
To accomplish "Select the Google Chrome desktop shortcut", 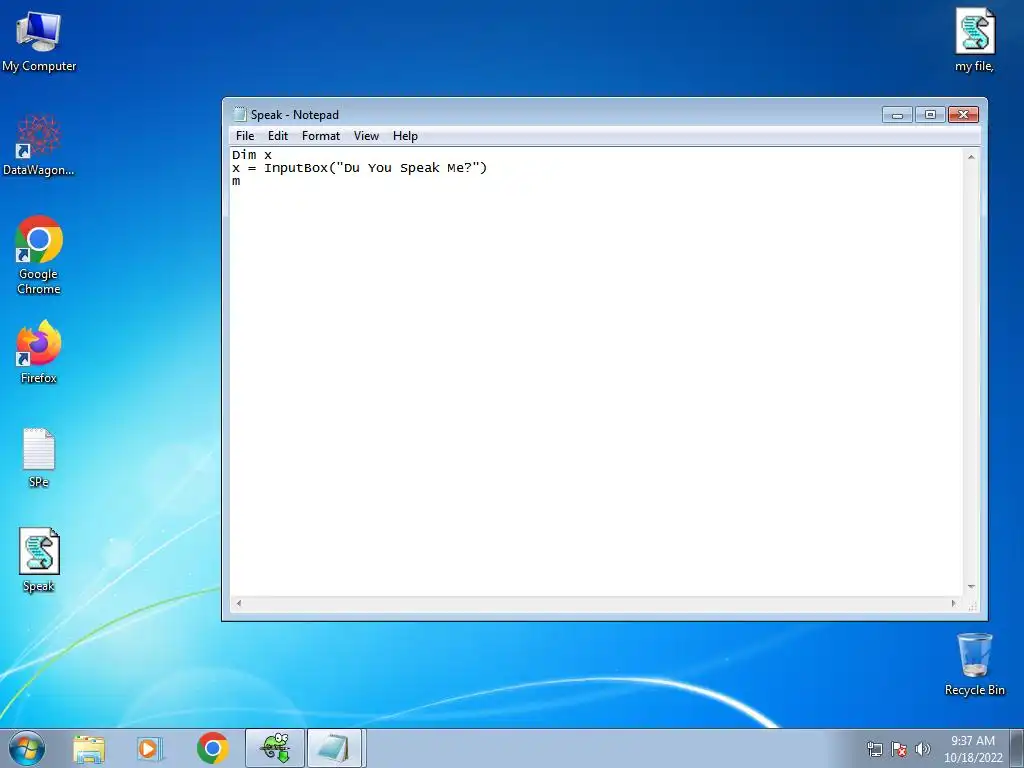I will pos(39,255).
